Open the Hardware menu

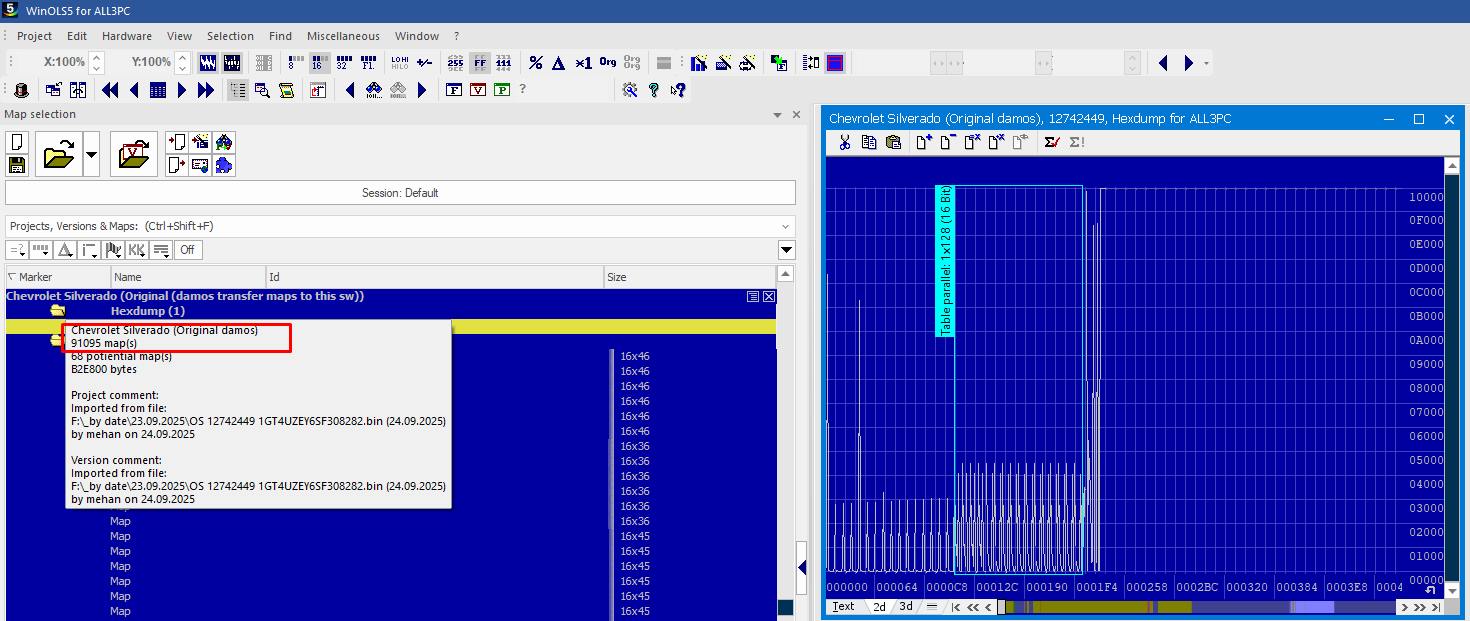[x=127, y=36]
